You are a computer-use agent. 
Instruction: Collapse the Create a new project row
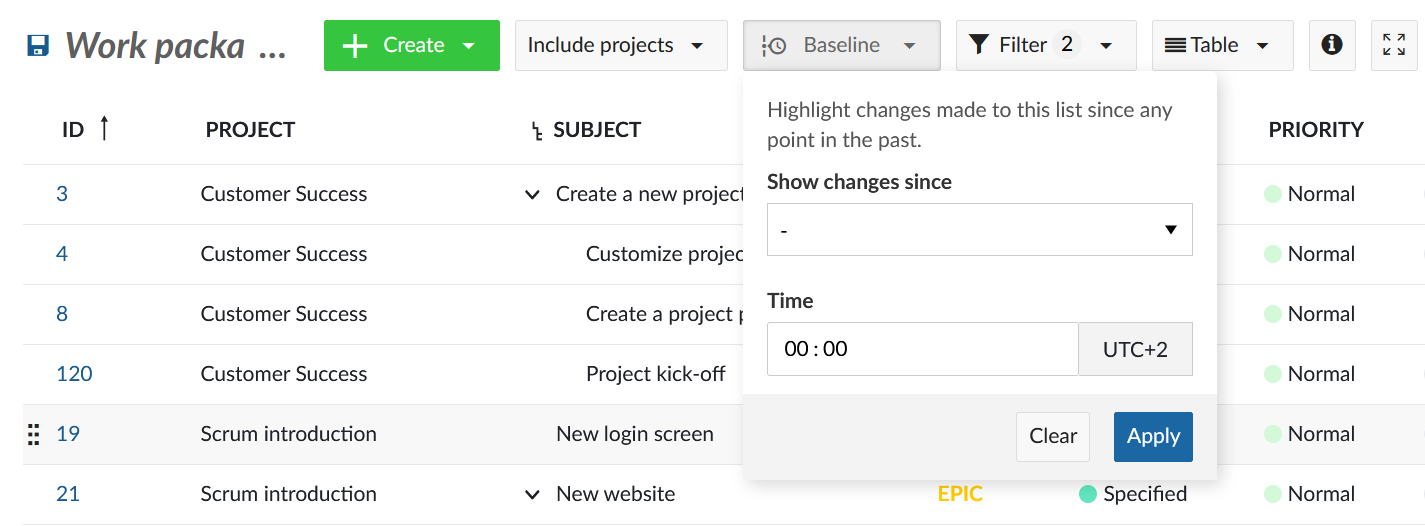coord(532,194)
